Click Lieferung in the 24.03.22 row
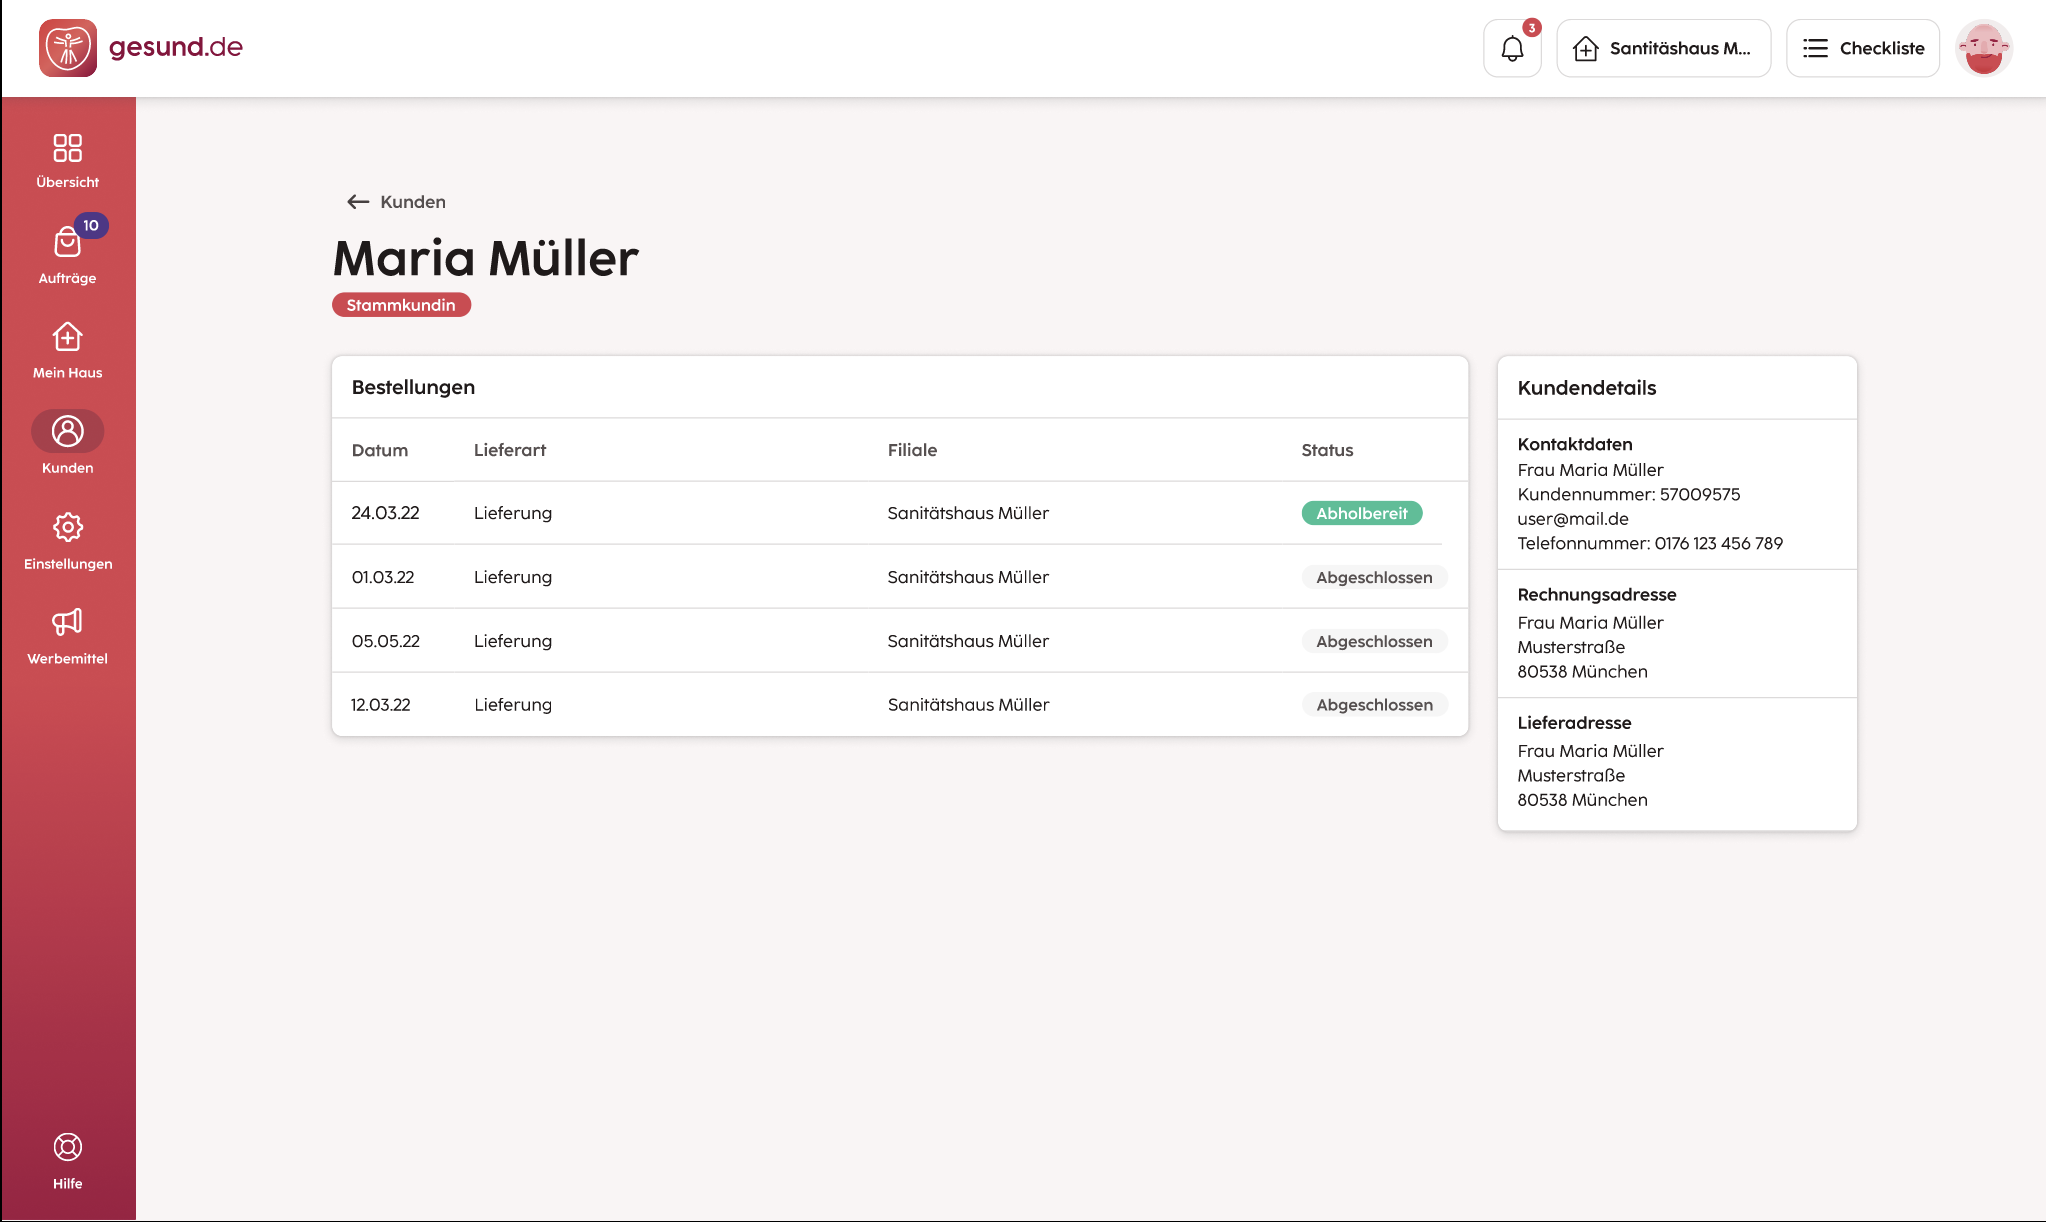Screen dimensions: 2046x1222 coord(513,513)
